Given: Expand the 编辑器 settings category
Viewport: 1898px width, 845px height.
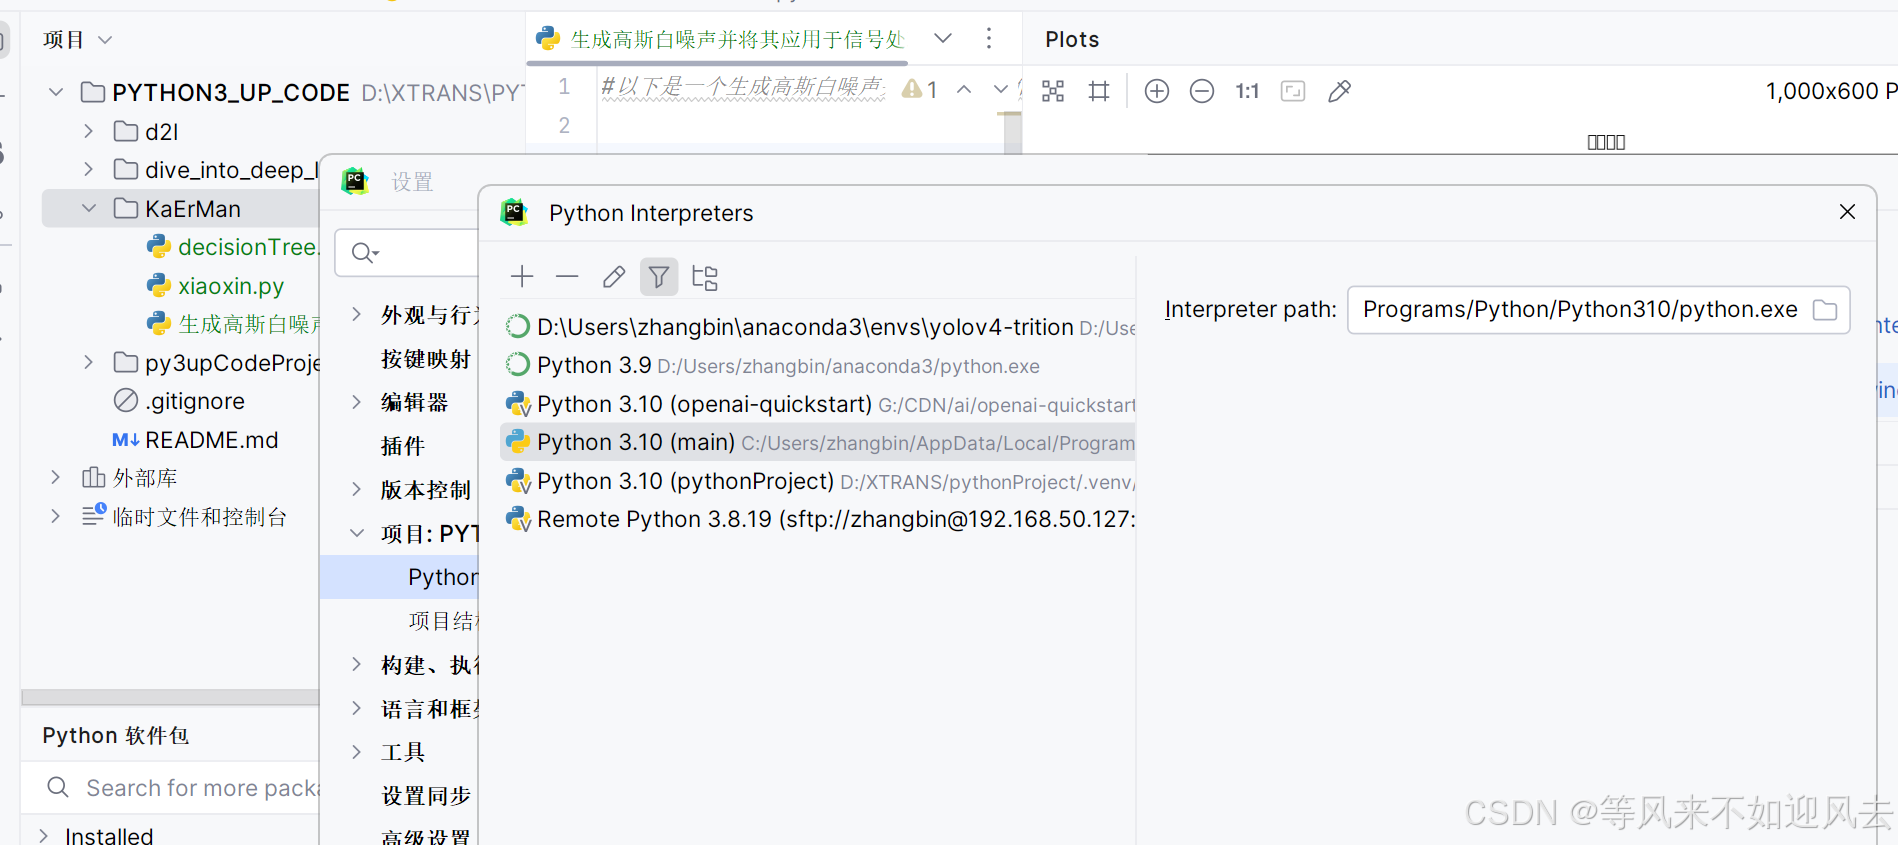Looking at the screenshot, I should coord(356,402).
